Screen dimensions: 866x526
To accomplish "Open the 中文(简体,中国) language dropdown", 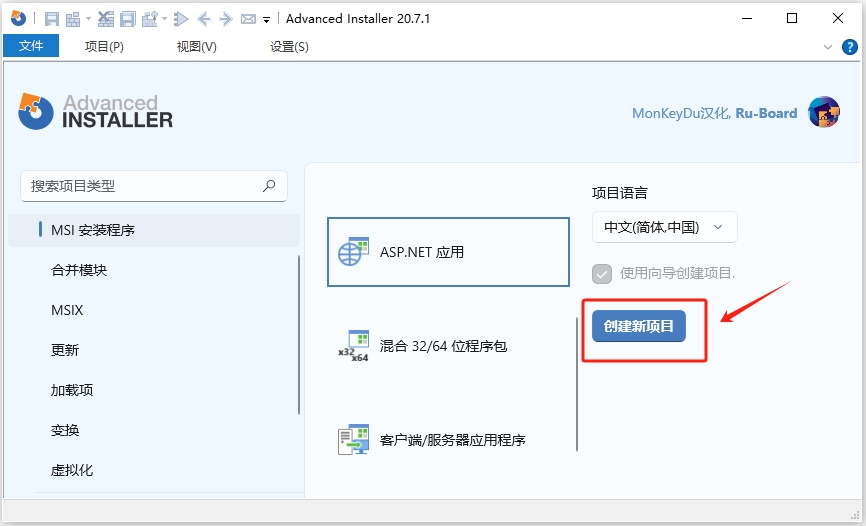I will tap(664, 227).
